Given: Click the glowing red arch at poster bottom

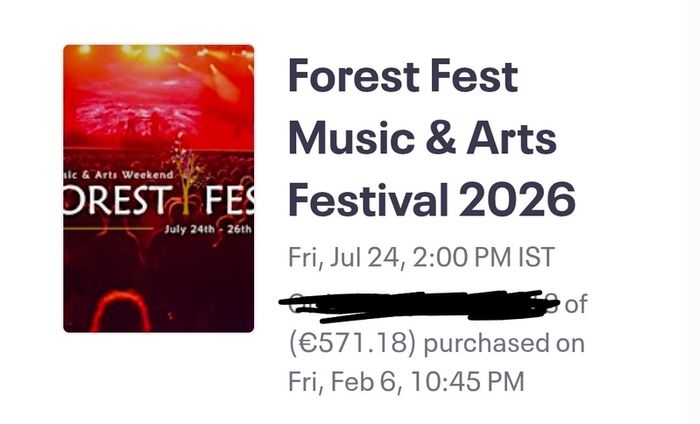Looking at the screenshot, I should pos(119,310).
